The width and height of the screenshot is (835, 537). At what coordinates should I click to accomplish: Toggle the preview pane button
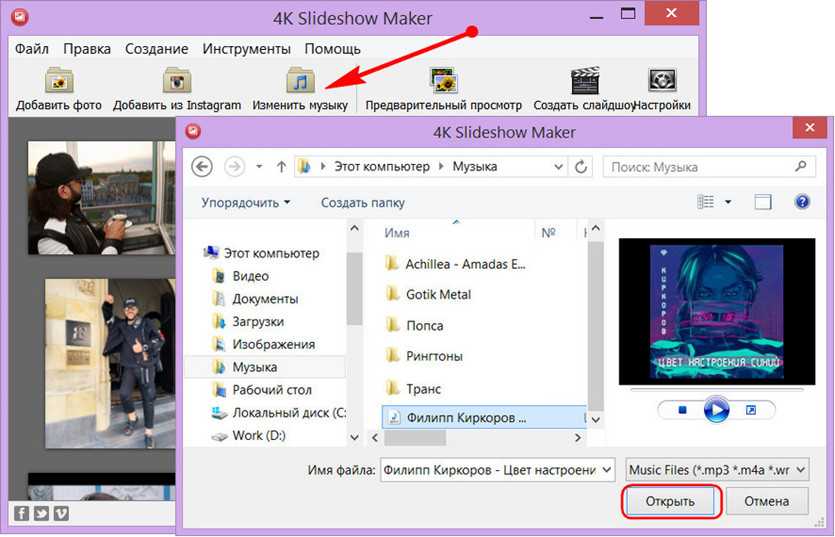[763, 202]
